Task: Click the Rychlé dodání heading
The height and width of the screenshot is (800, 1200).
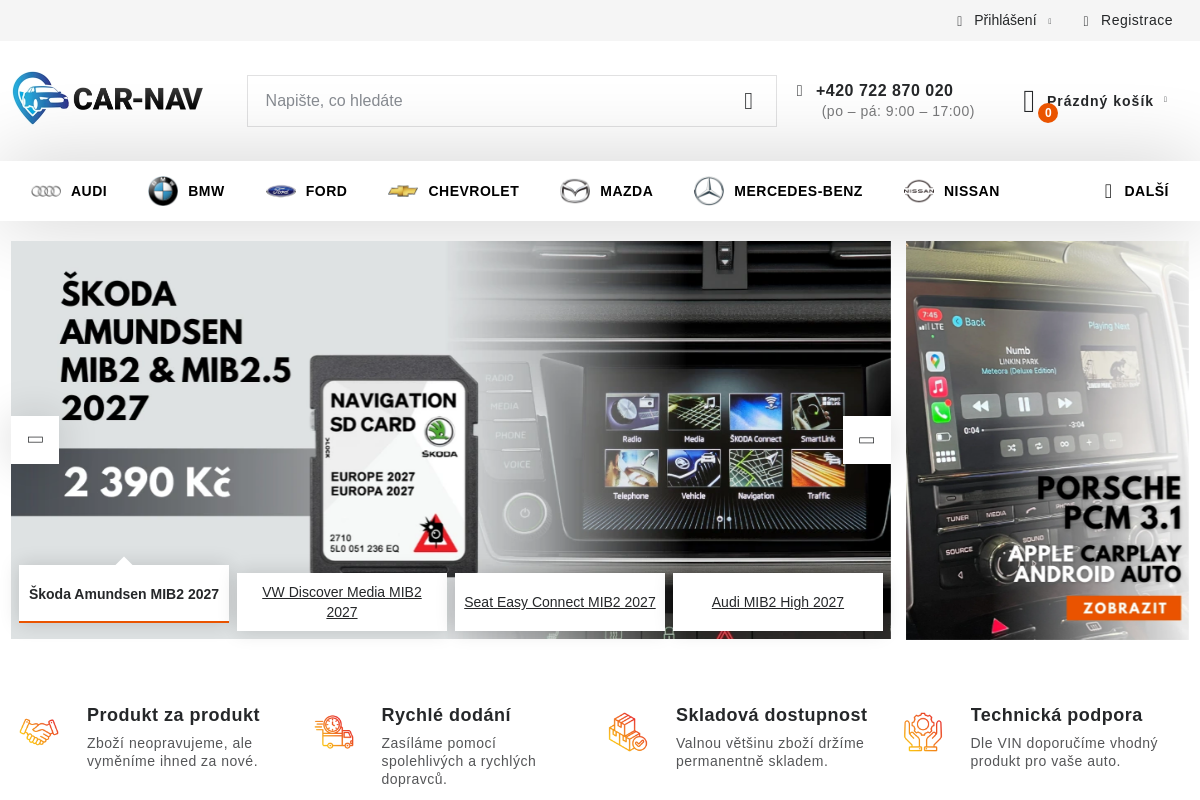Action: click(446, 715)
